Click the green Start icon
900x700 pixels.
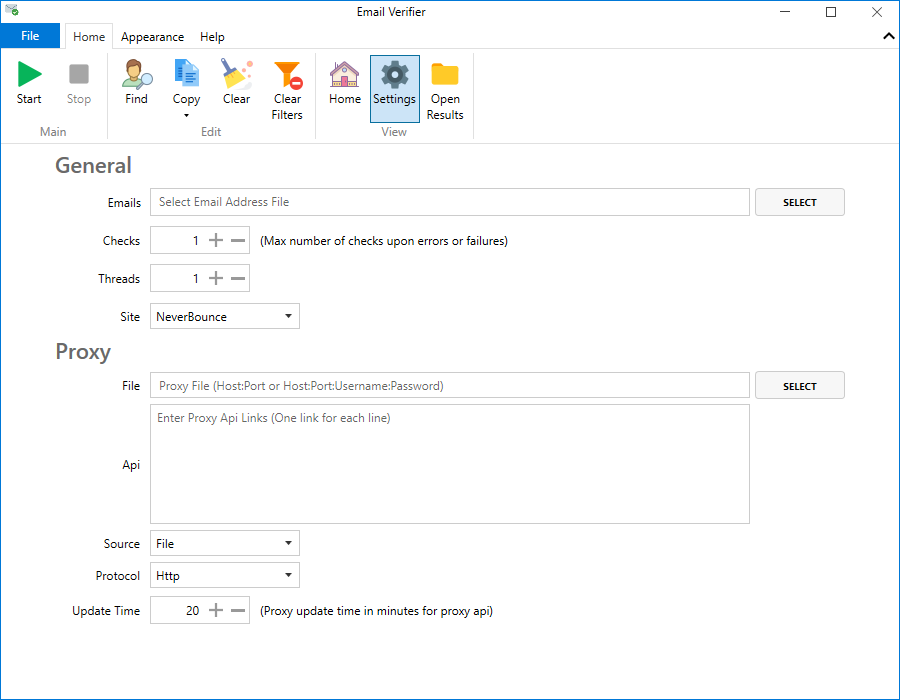click(x=29, y=74)
